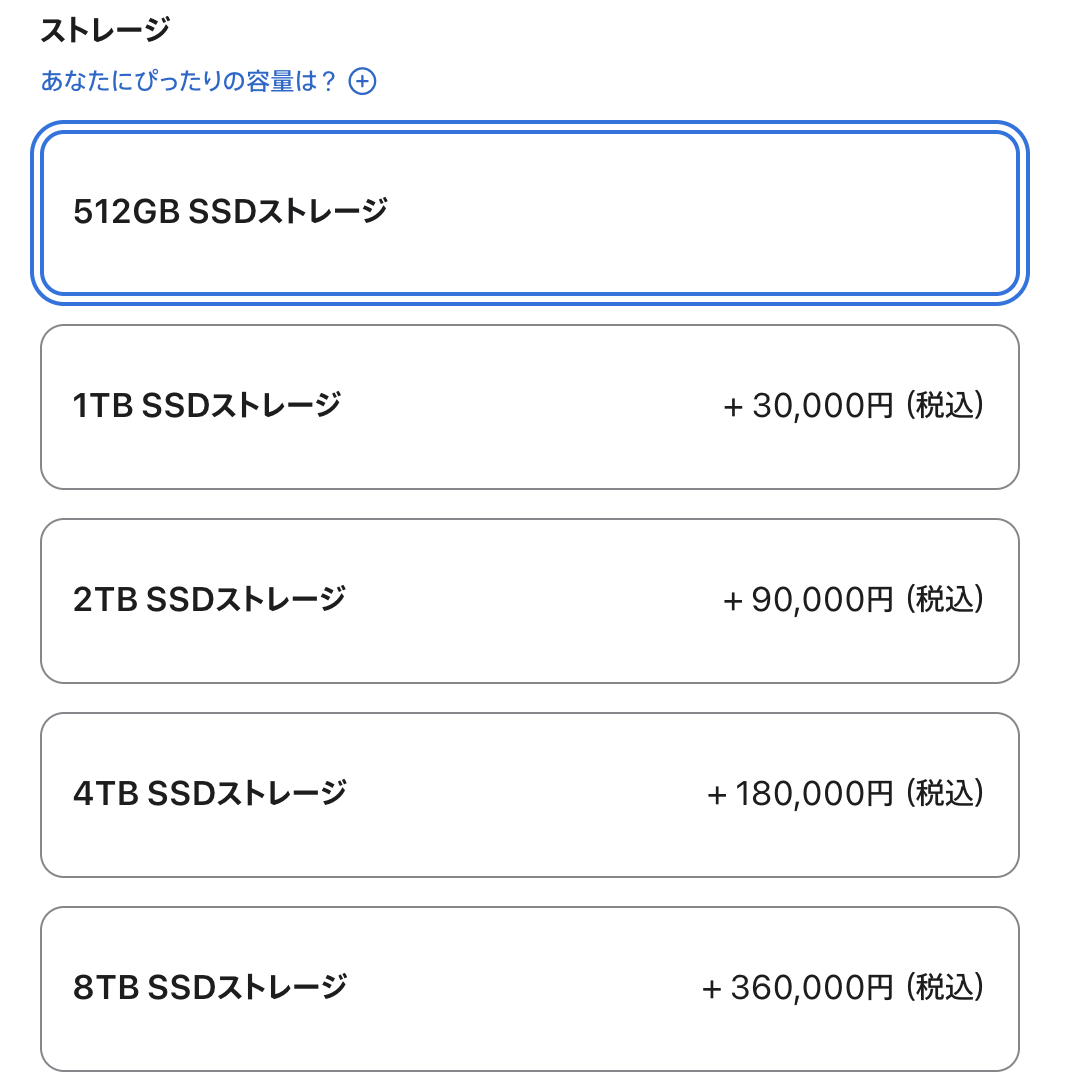
Task: Click (税込) next to the 30,000円 price
Action: coord(945,406)
